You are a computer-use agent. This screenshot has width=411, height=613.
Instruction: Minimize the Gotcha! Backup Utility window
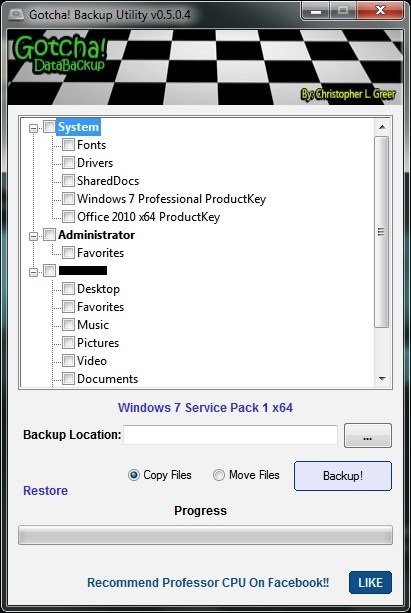[316, 11]
